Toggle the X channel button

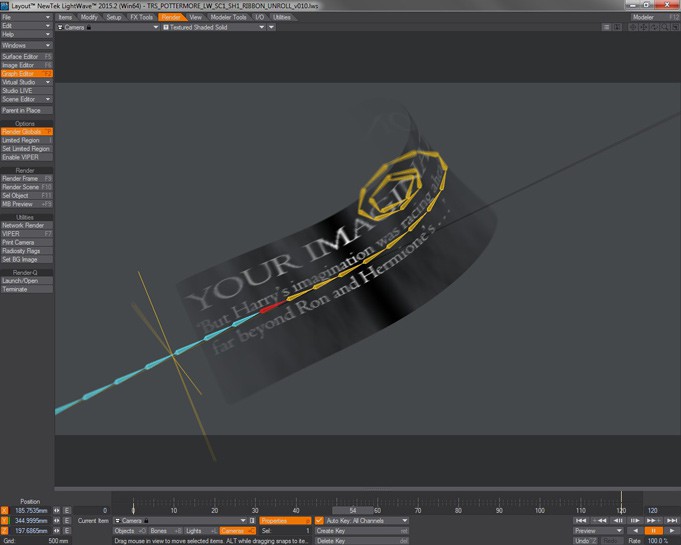click(5, 510)
